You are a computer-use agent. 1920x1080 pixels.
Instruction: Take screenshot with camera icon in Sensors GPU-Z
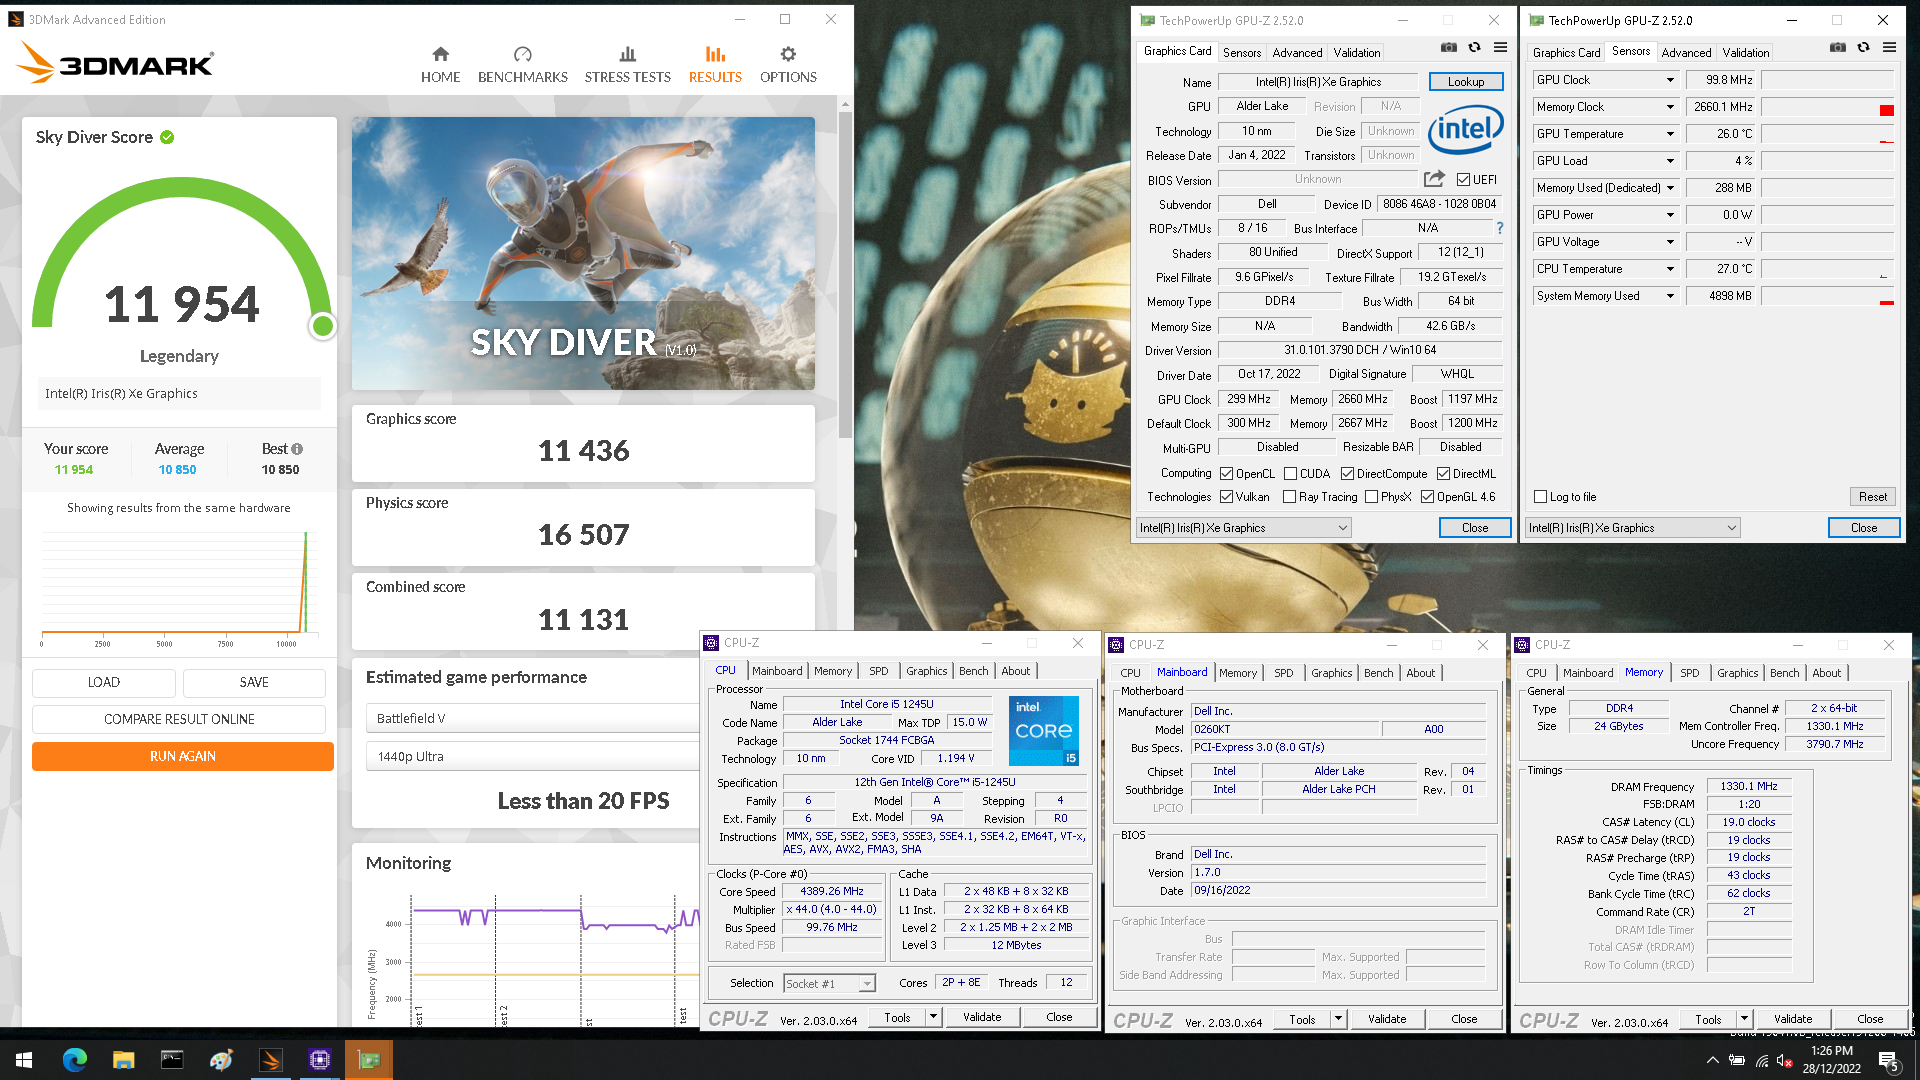click(x=1837, y=47)
